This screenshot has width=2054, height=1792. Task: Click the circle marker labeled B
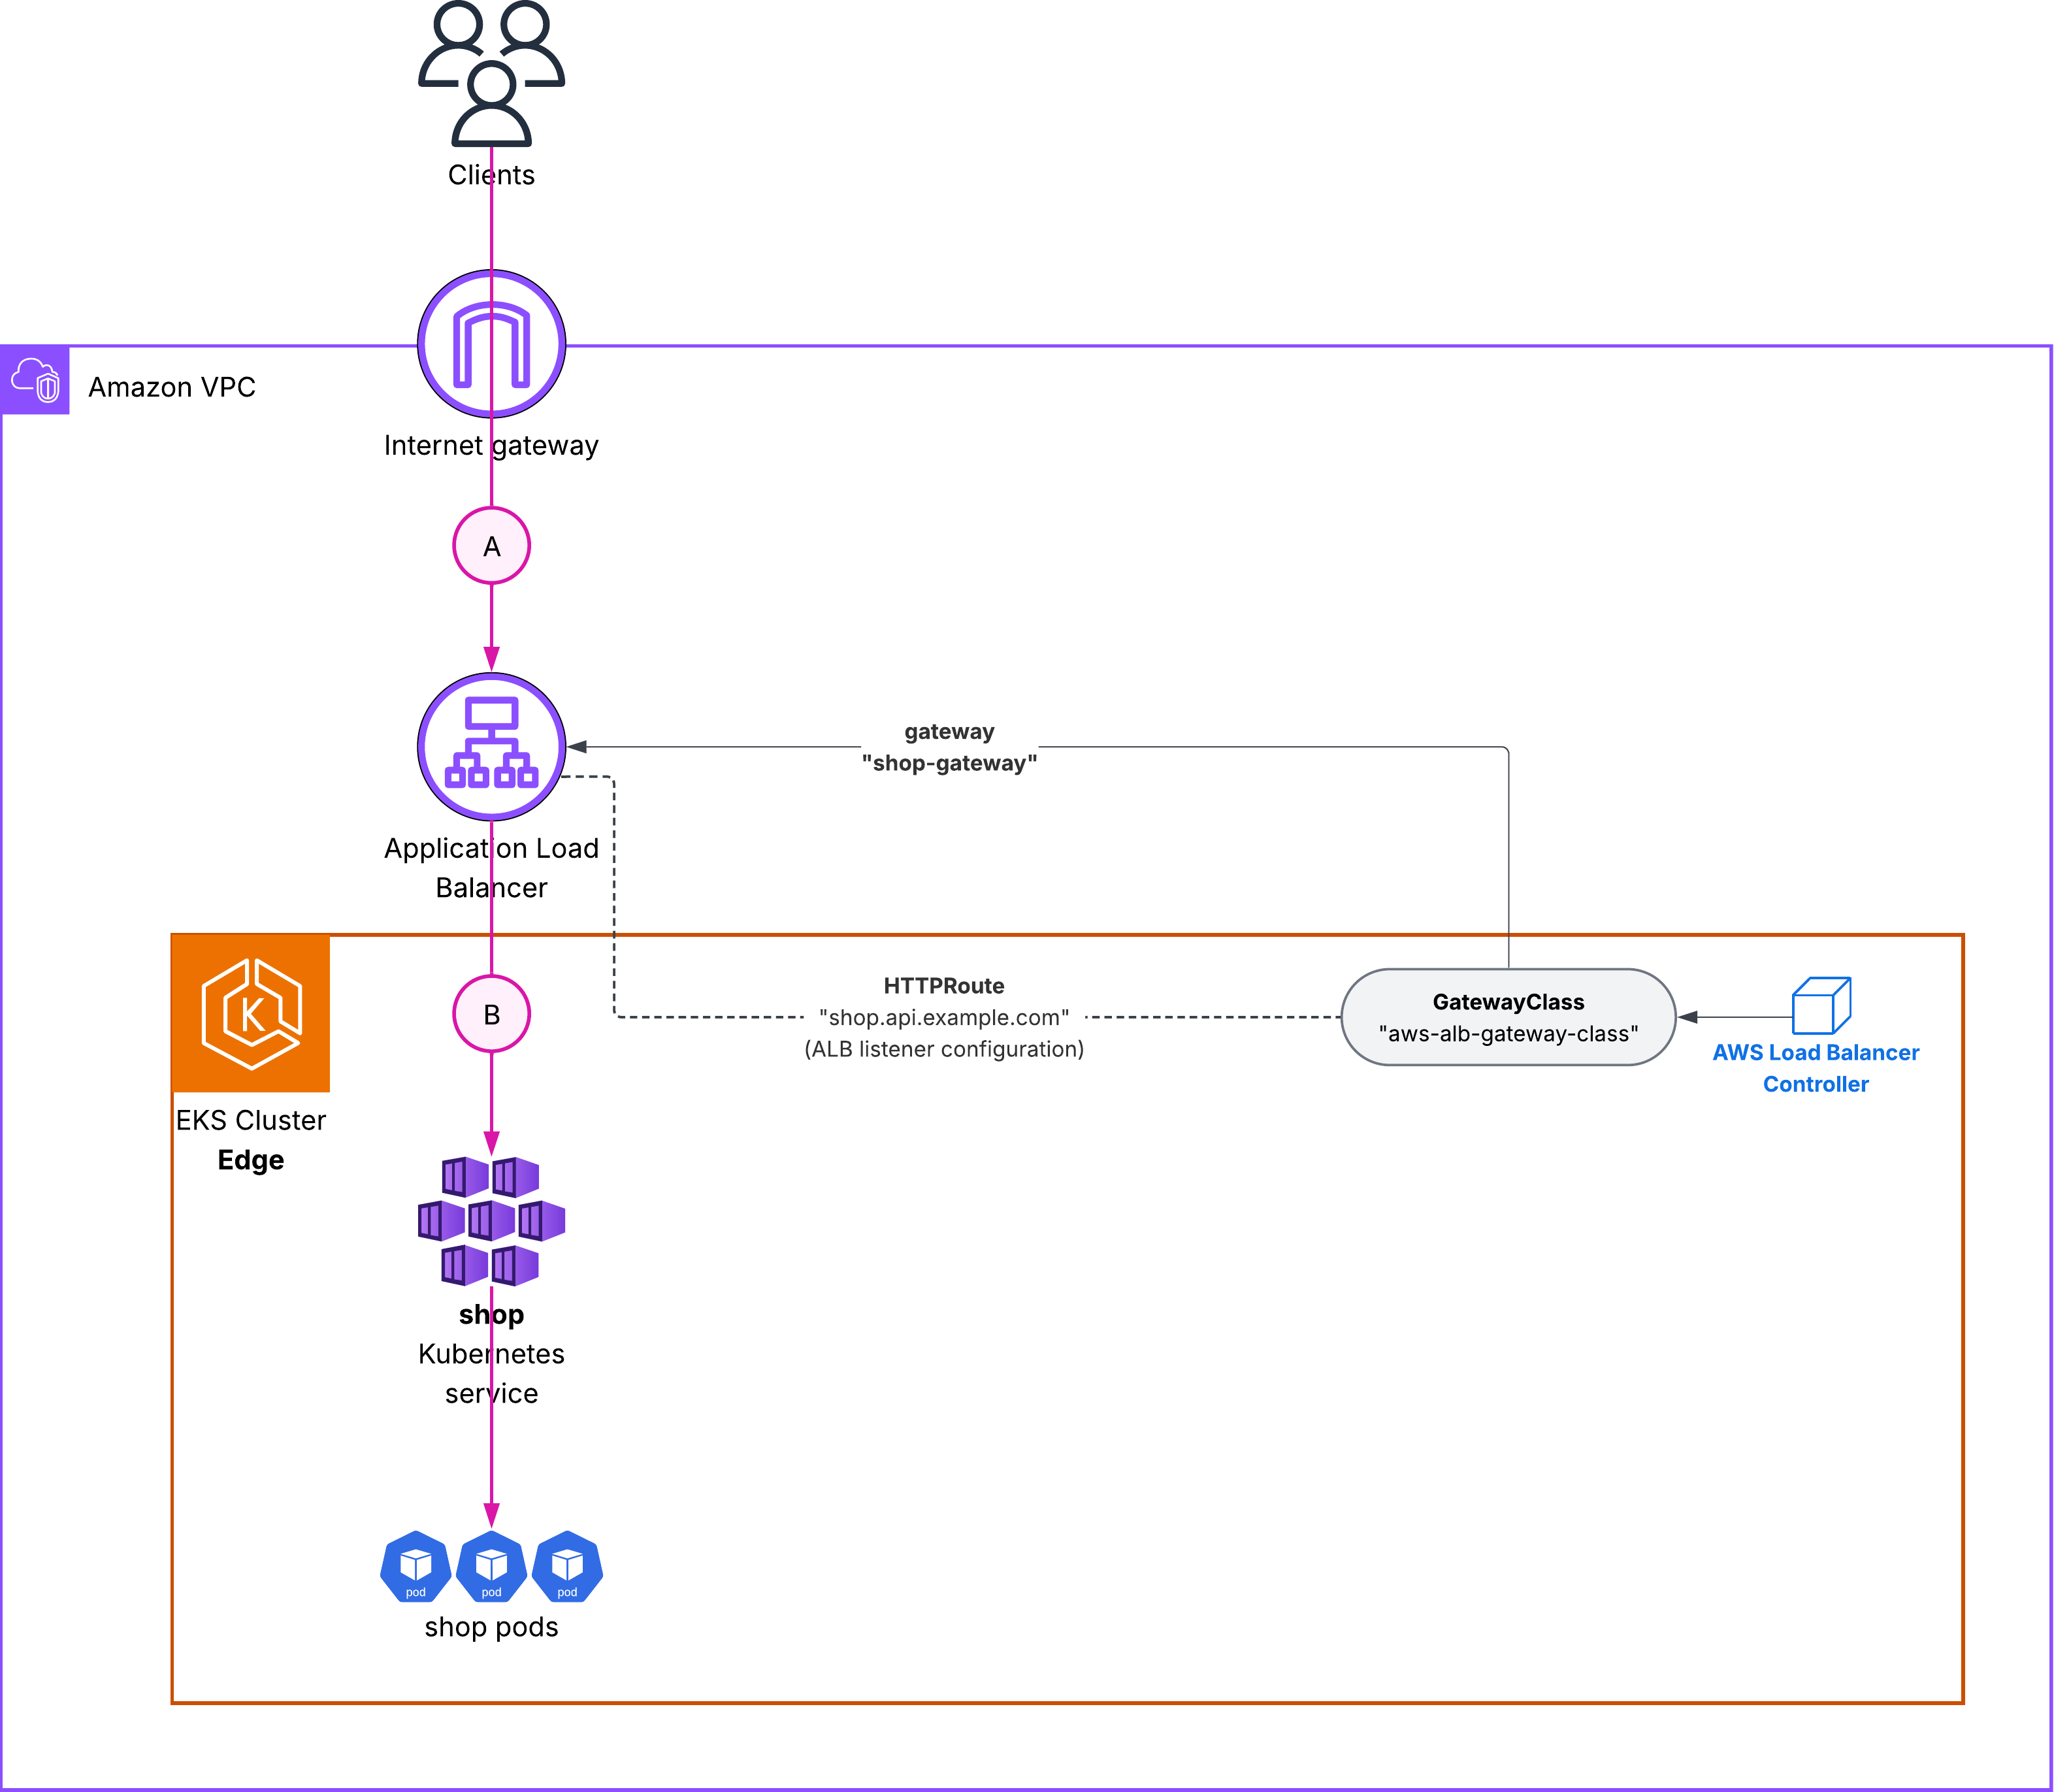[491, 1014]
